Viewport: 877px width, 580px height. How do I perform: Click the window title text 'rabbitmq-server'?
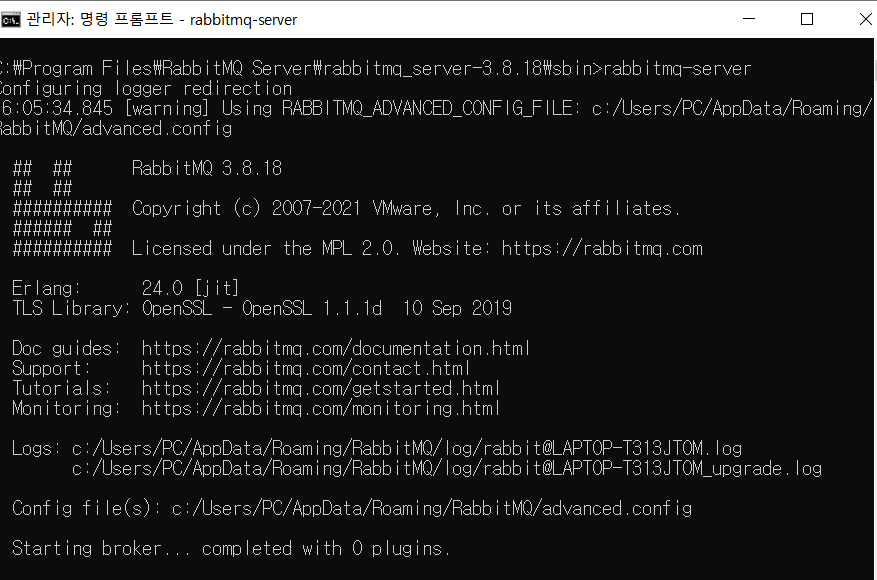243,20
